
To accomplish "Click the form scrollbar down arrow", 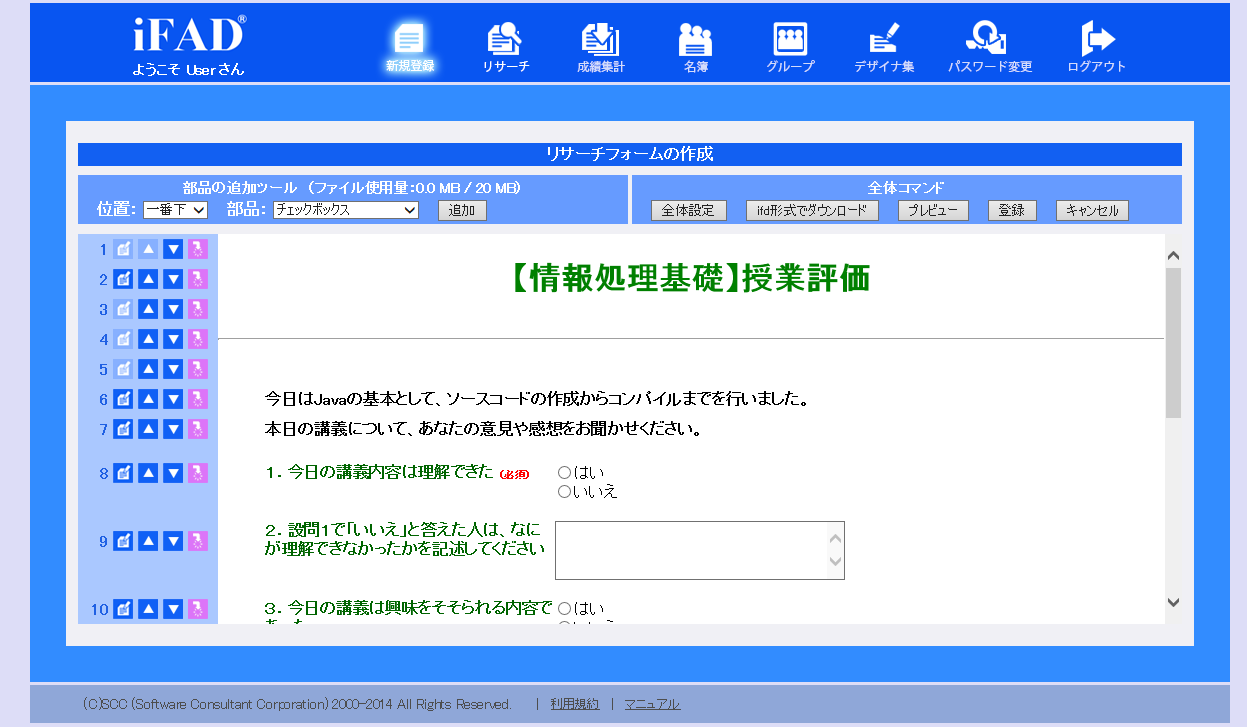I will coord(1174,602).
